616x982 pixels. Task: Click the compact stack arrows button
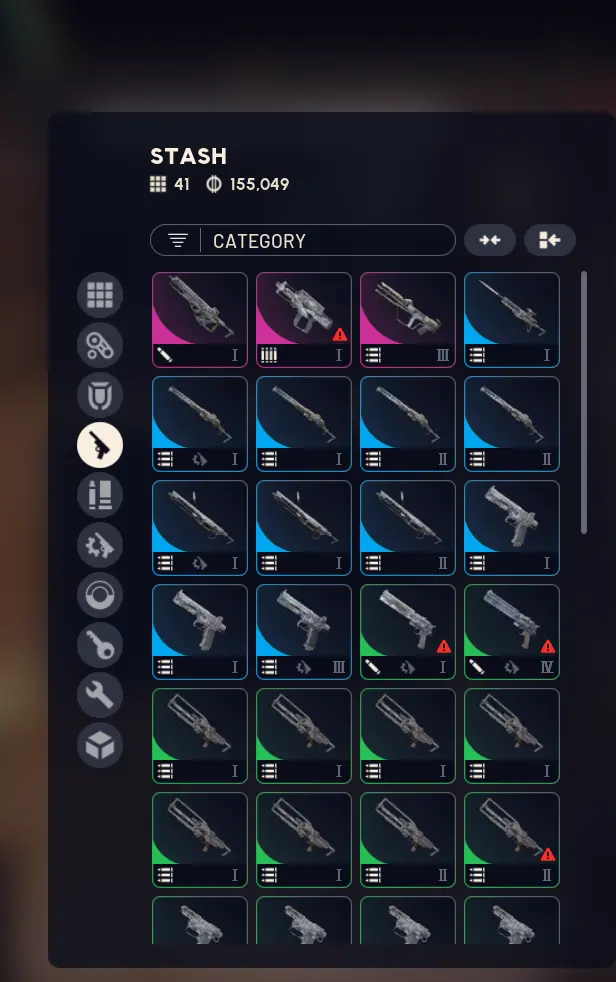(x=490, y=240)
